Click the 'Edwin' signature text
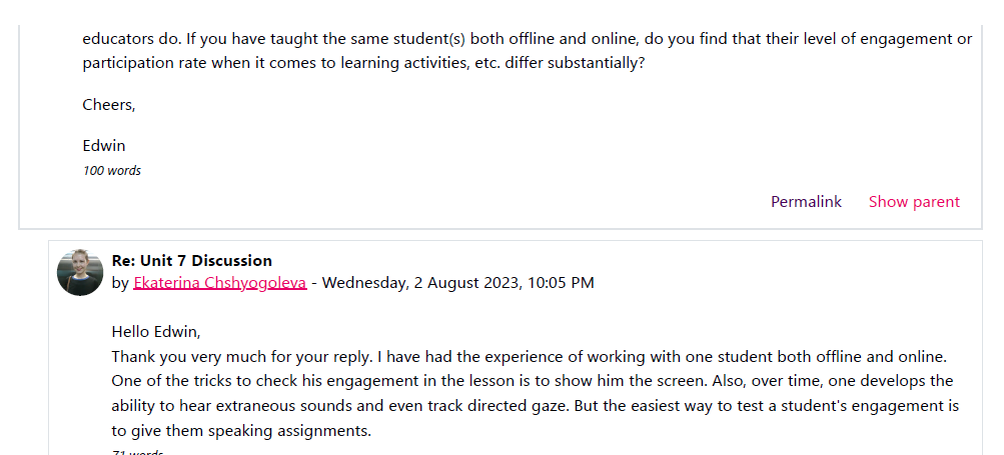1004x455 pixels. click(x=104, y=146)
